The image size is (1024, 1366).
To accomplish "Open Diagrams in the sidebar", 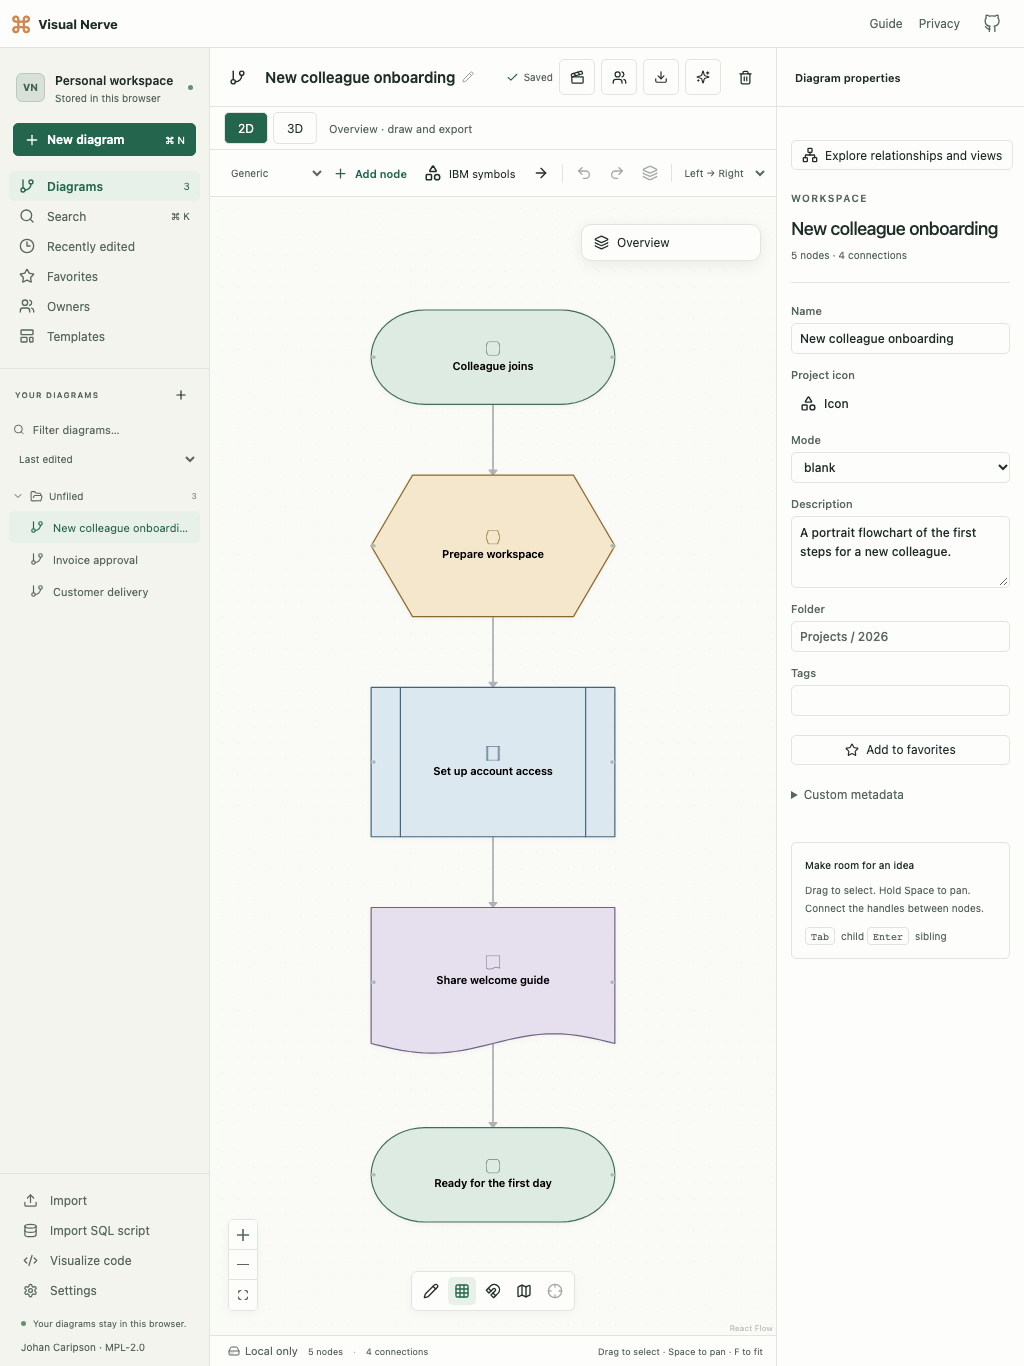I will (x=105, y=187).
